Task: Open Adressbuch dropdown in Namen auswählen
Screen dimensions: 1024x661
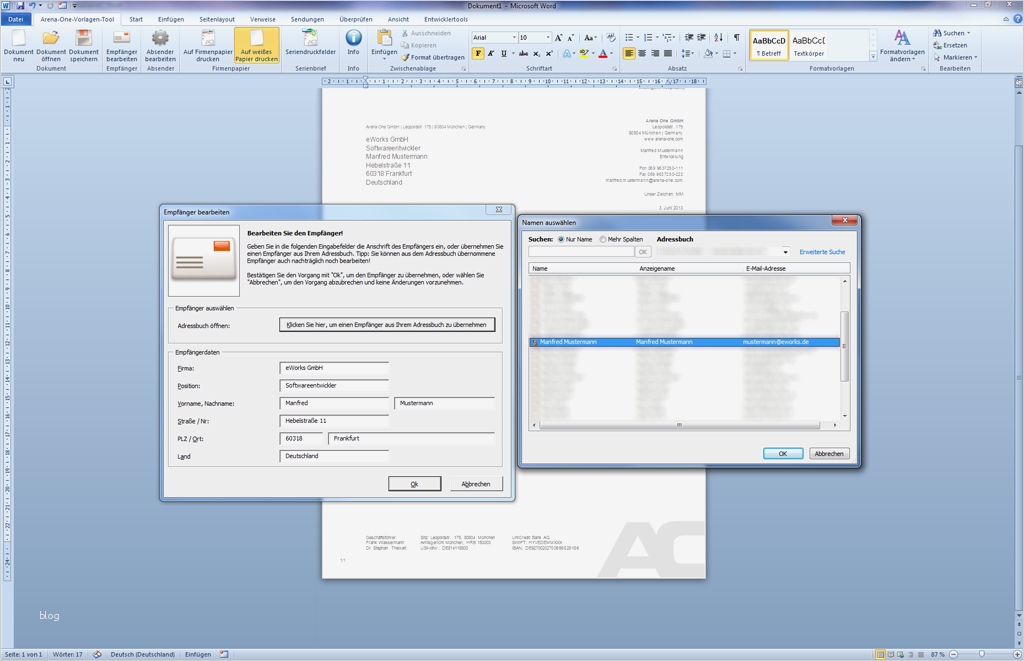Action: point(785,252)
